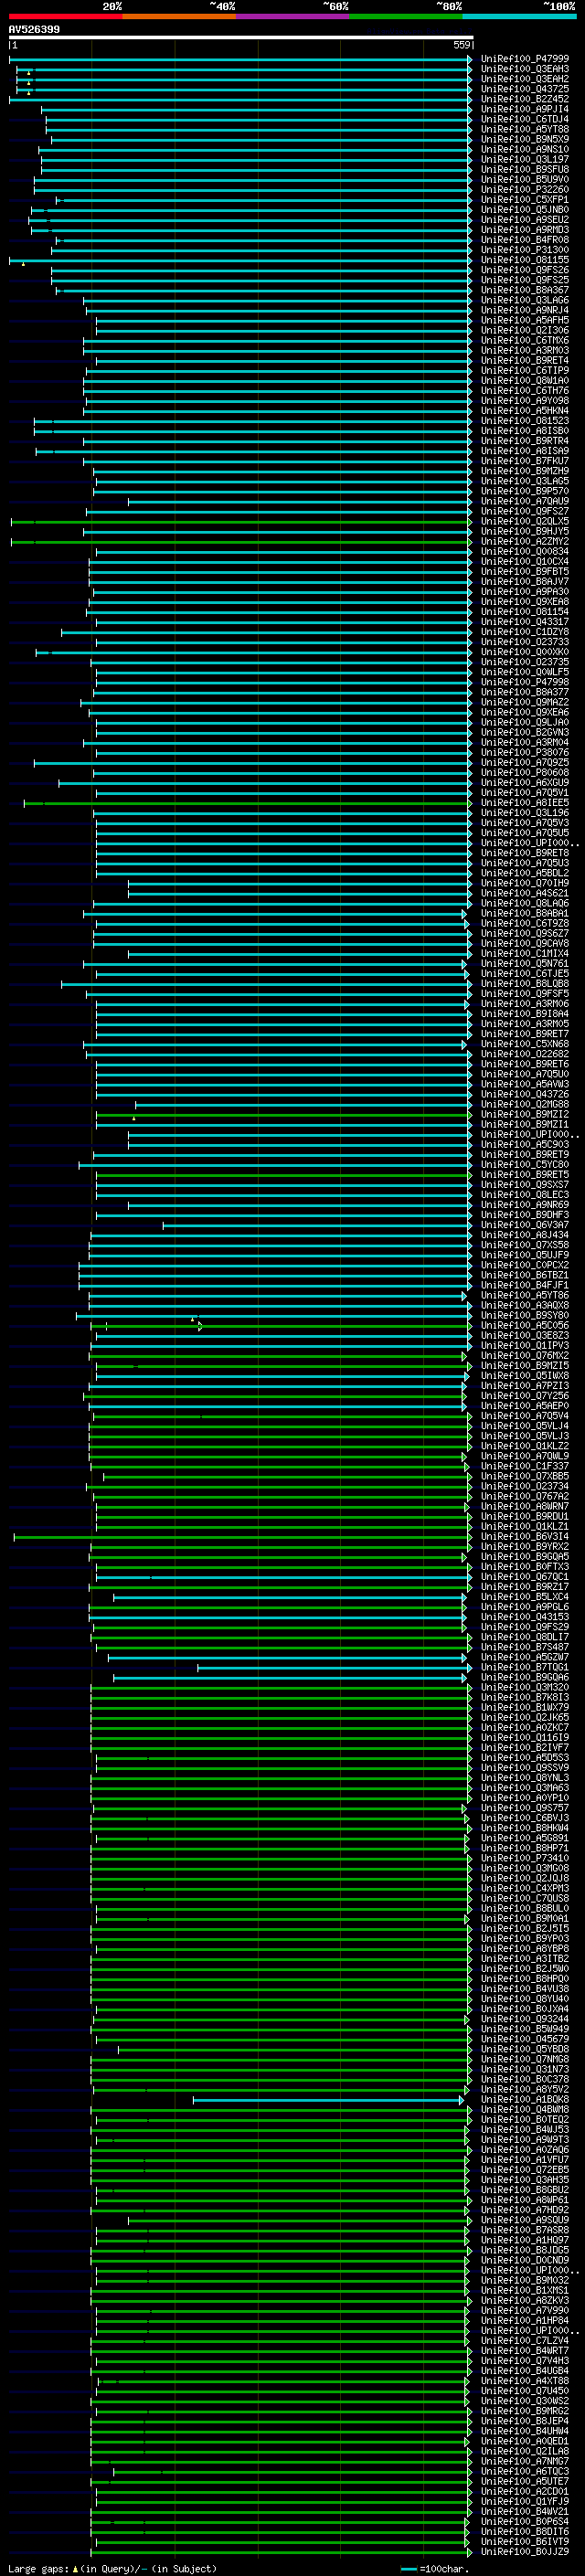Select the UniRef100_B9N5X9 label

point(525,139)
